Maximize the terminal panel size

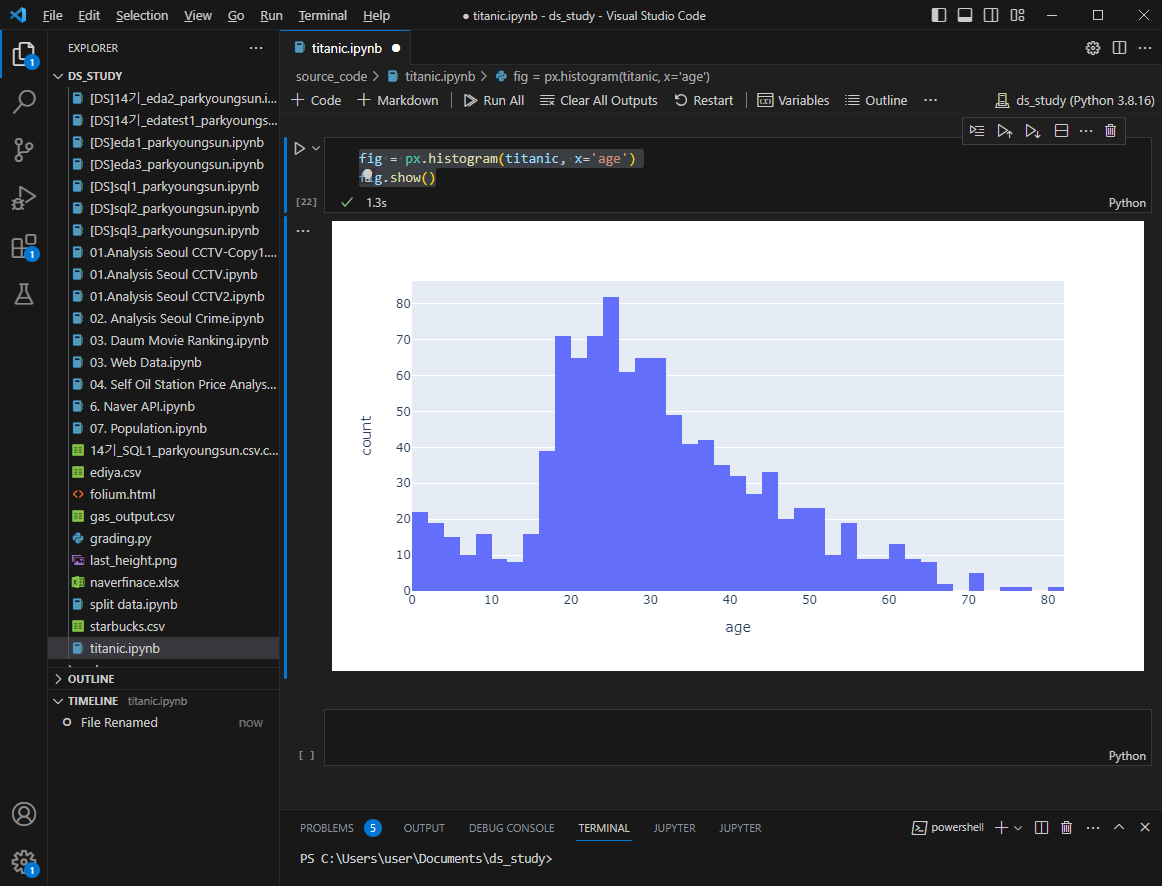(1119, 827)
